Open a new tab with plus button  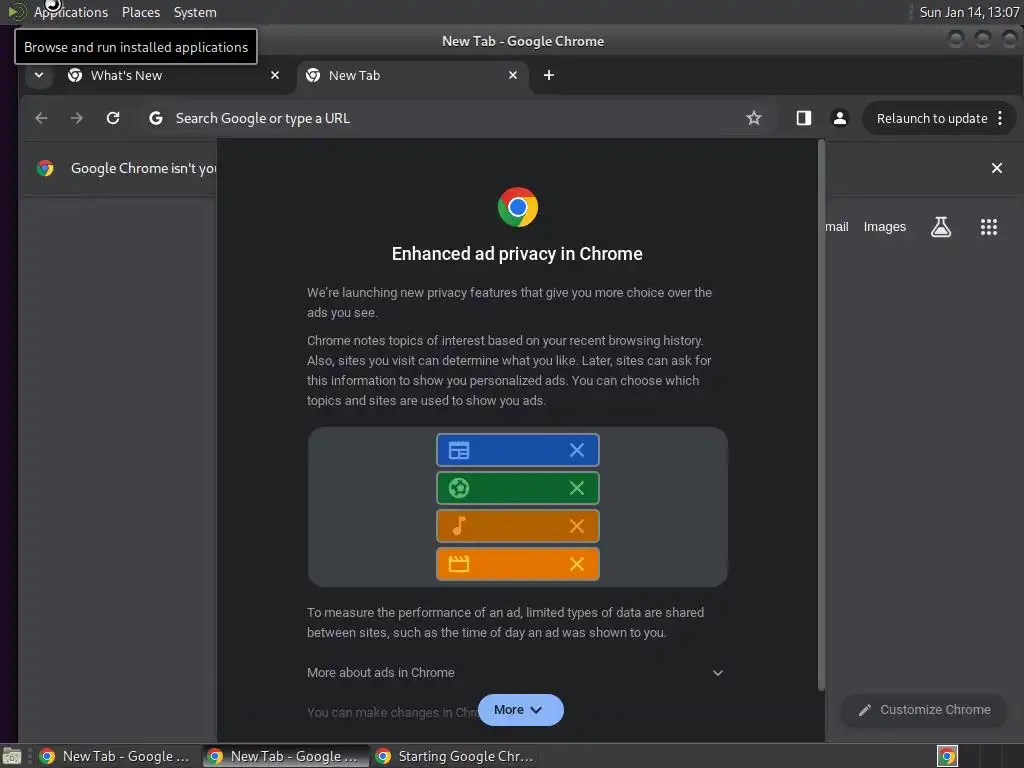549,75
